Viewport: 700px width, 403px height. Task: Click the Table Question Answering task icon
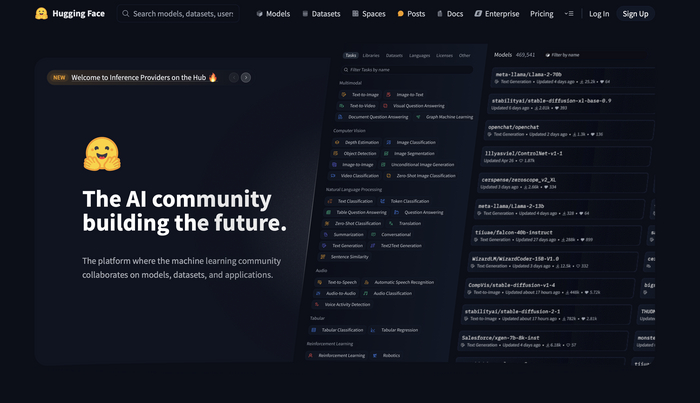tap(328, 212)
